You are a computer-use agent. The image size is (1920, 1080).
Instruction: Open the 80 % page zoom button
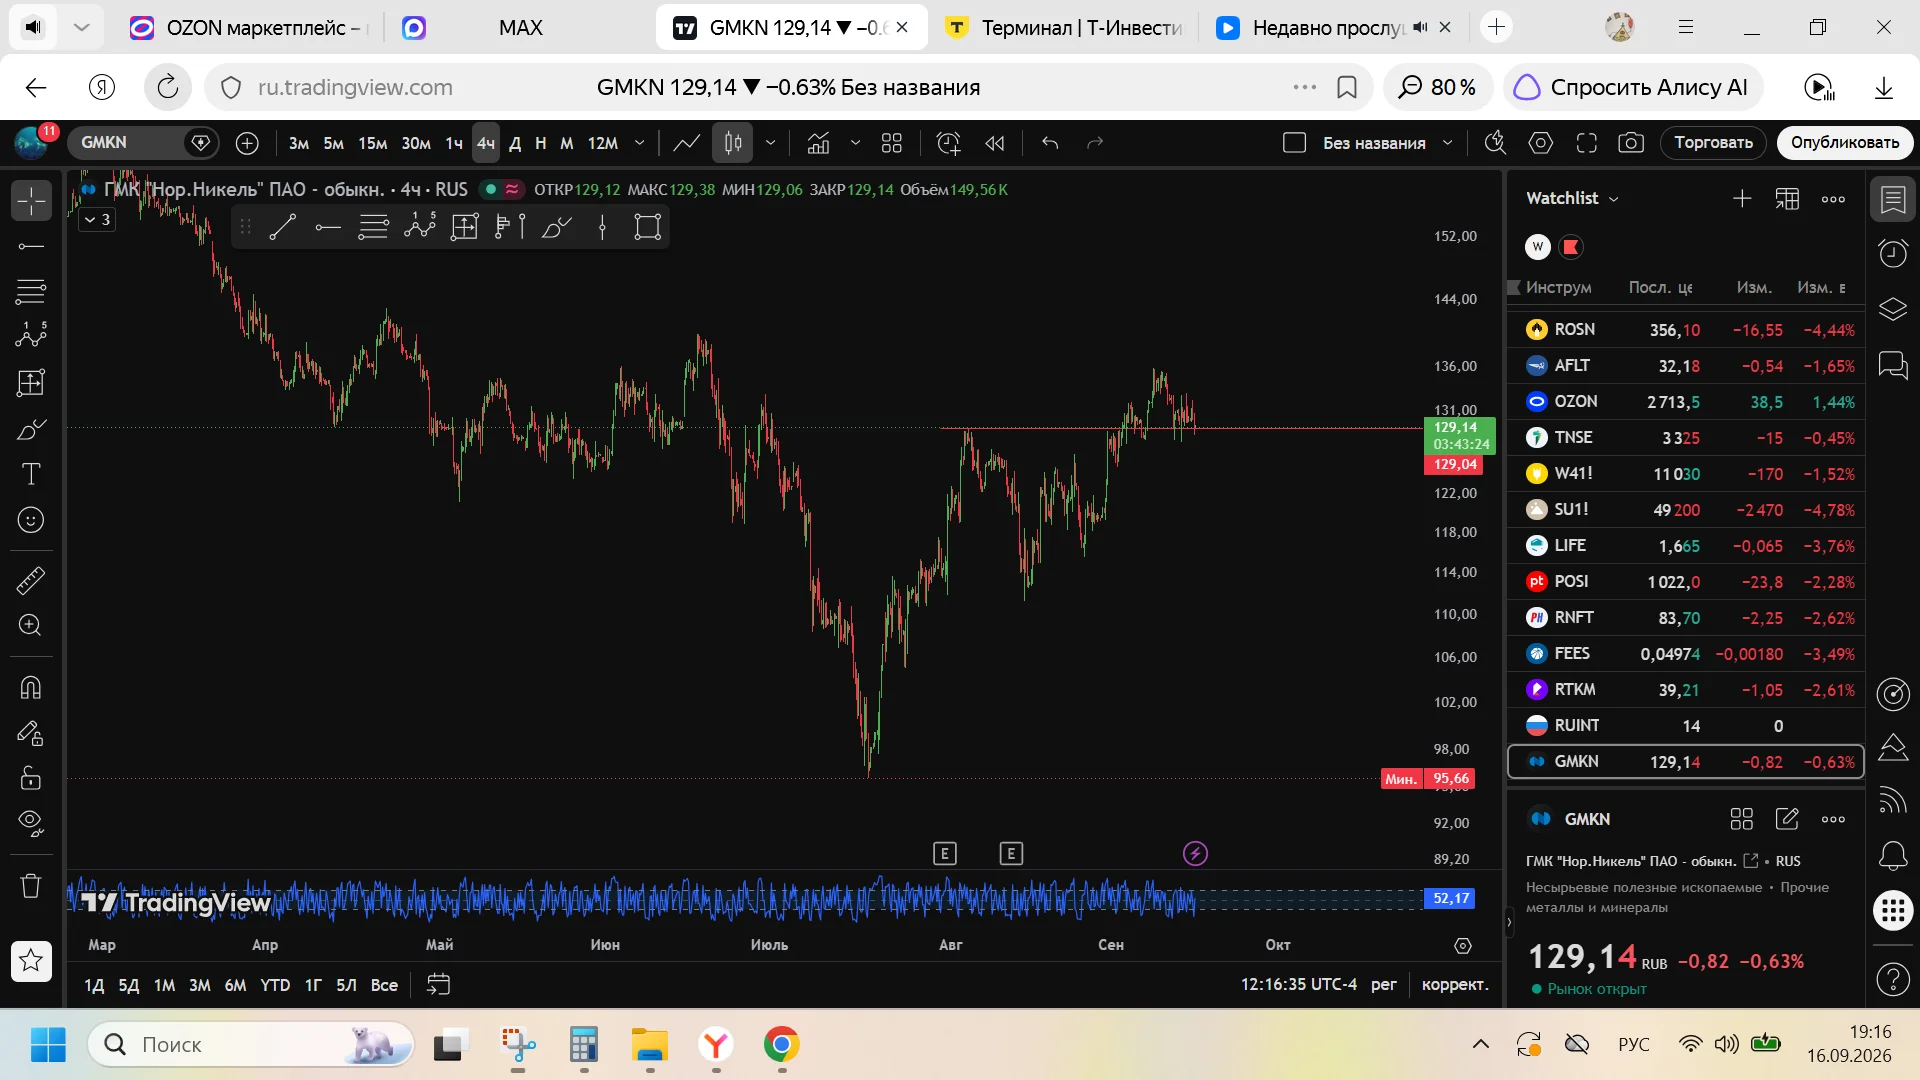click(1438, 88)
